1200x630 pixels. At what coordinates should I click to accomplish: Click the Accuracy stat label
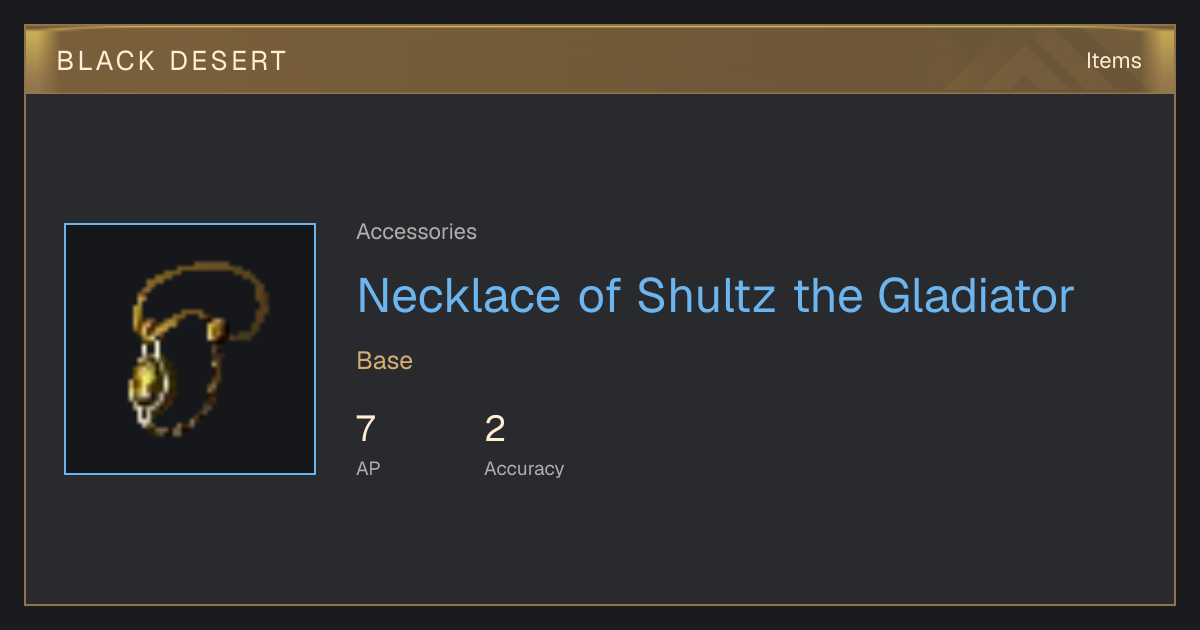pyautogui.click(x=524, y=469)
